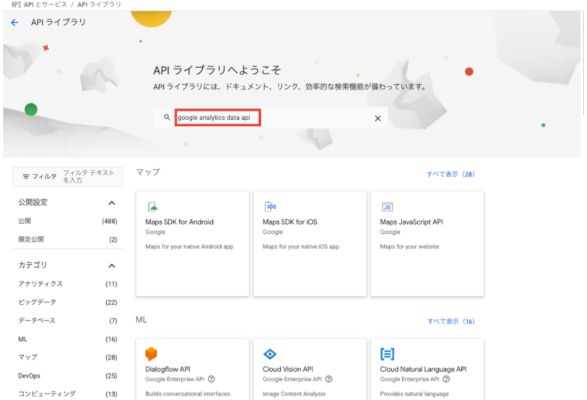Viewport: 587px width, 400px height.
Task: Click help icon under Cloud Natural Language API
Action: (446, 379)
